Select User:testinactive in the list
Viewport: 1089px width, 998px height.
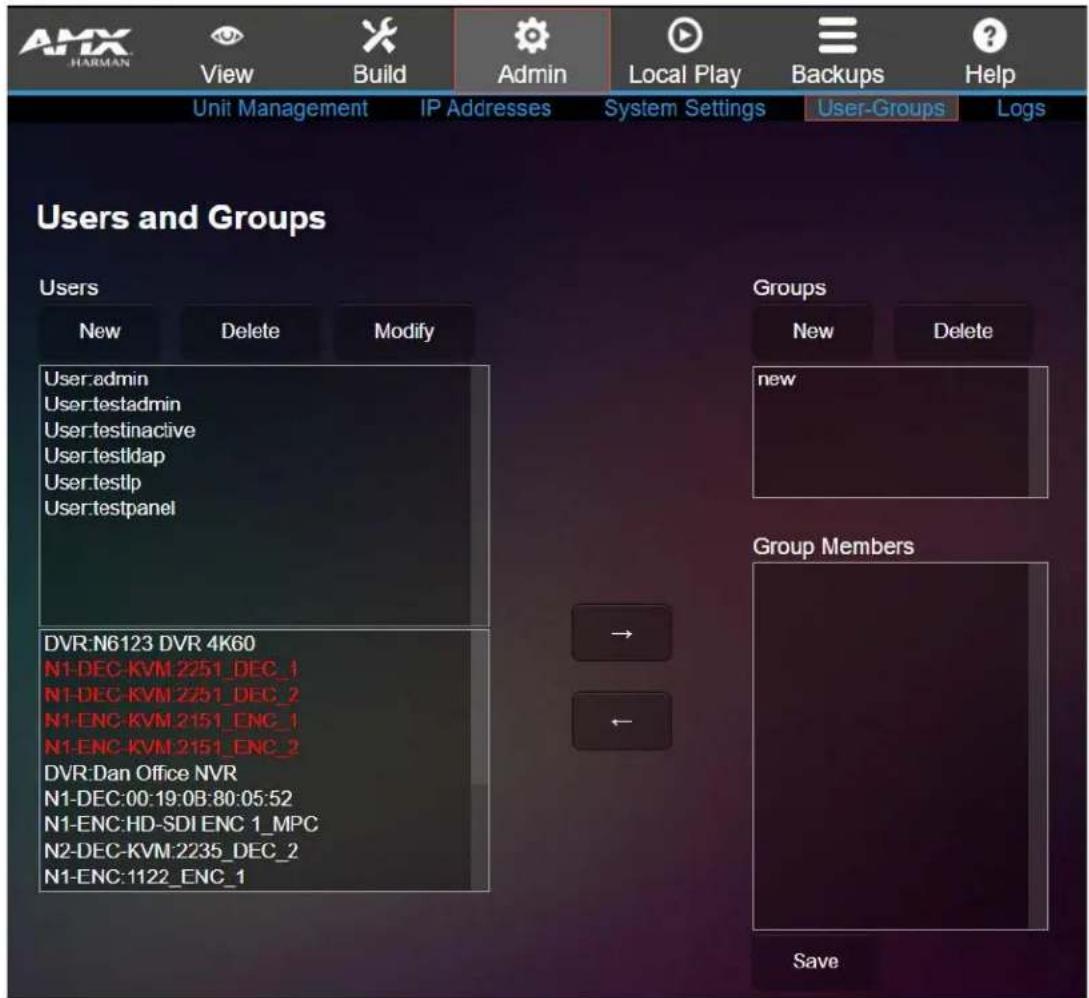[x=256, y=430]
